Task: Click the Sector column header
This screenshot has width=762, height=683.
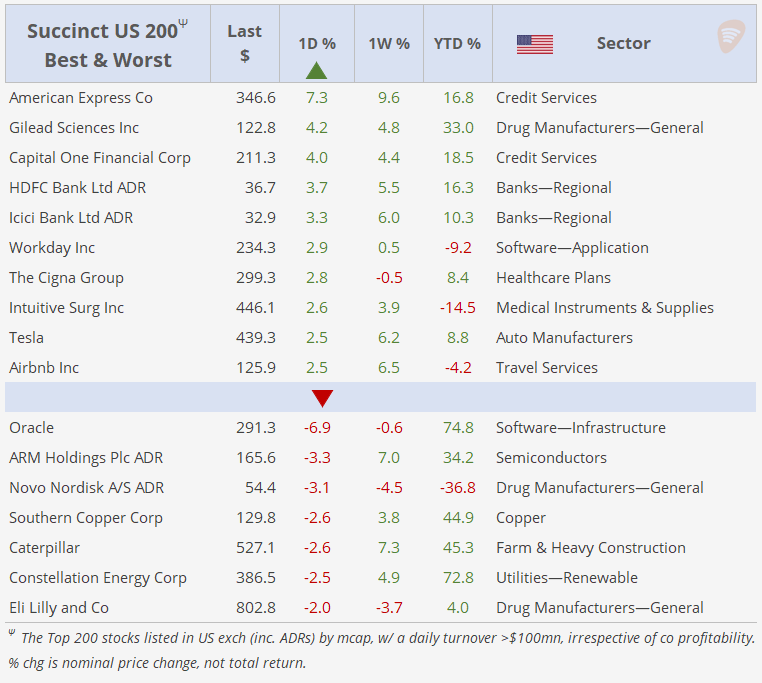Action: point(623,43)
